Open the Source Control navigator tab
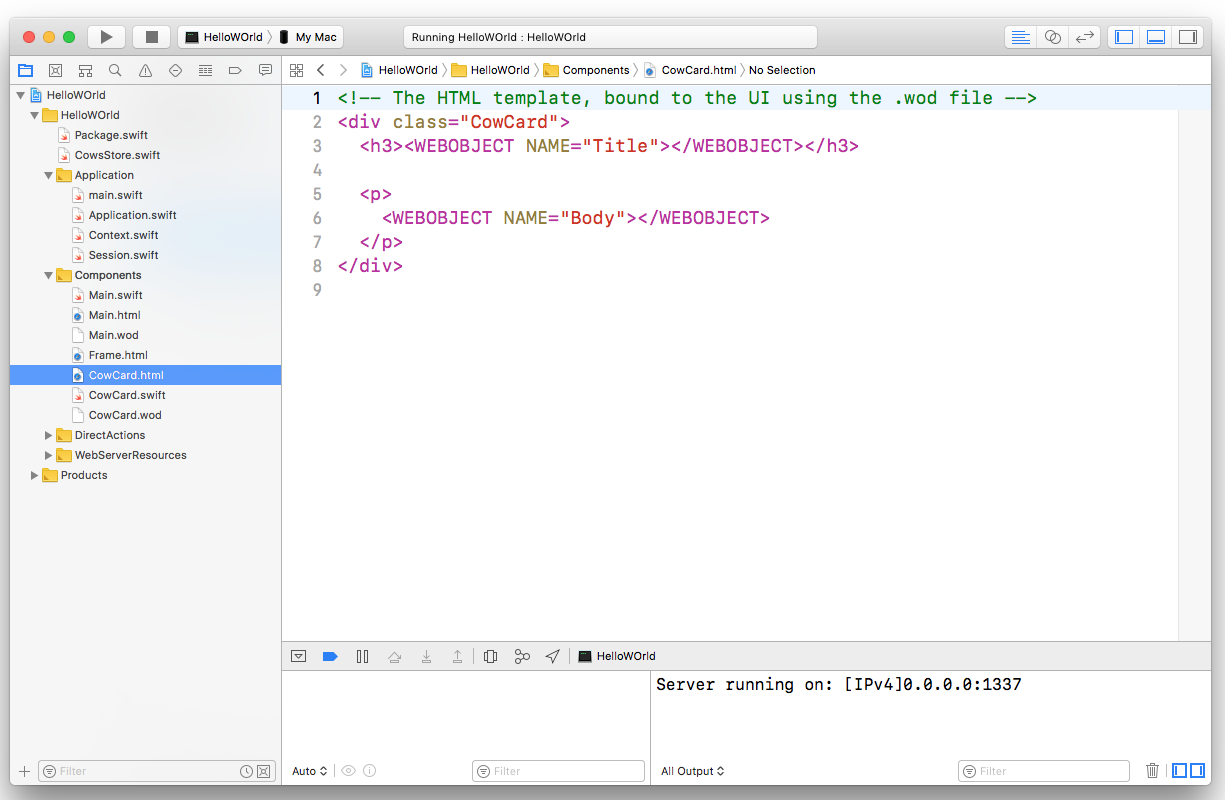1225x800 pixels. click(56, 70)
